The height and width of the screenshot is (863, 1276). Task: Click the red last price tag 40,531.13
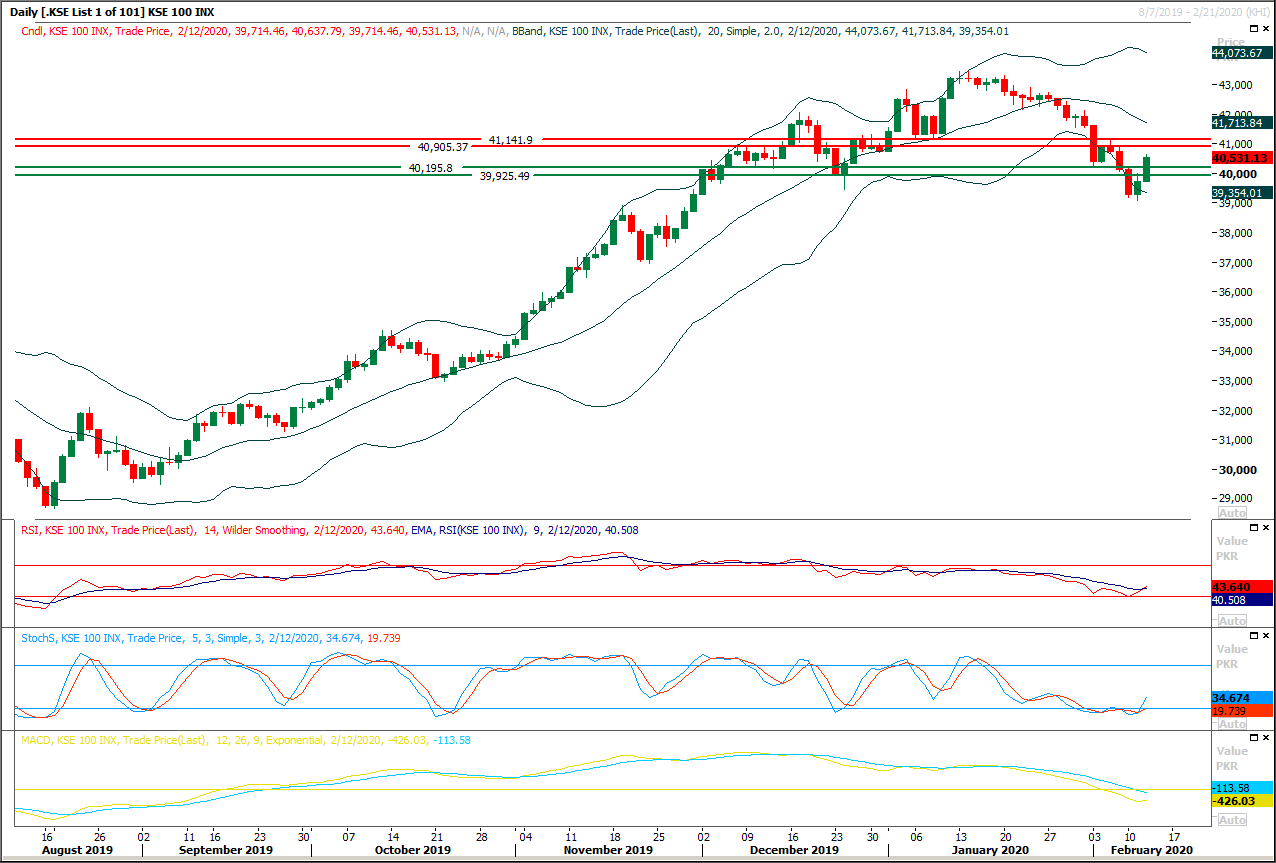[x=1240, y=157]
